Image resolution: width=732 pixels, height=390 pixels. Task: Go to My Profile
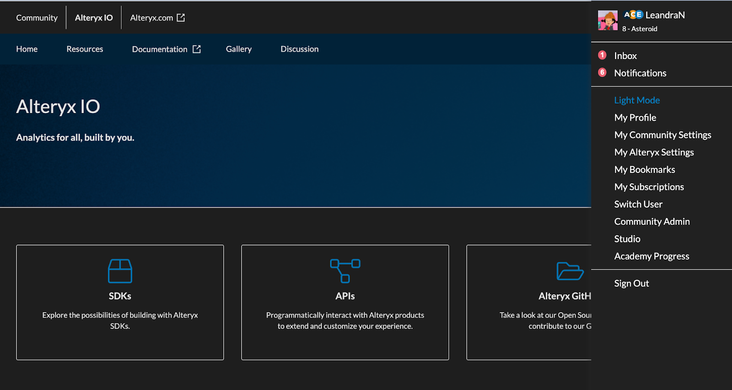635,118
